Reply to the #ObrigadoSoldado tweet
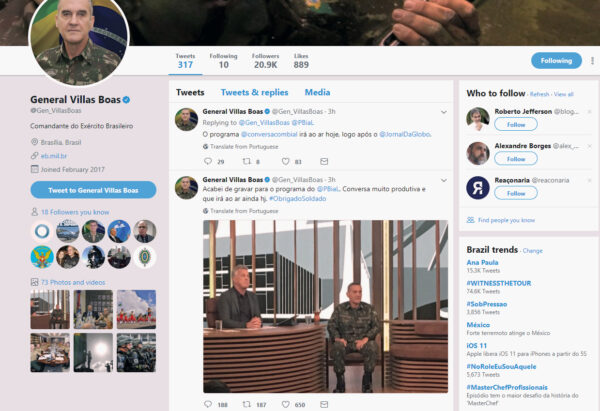 pyautogui.click(x=208, y=404)
